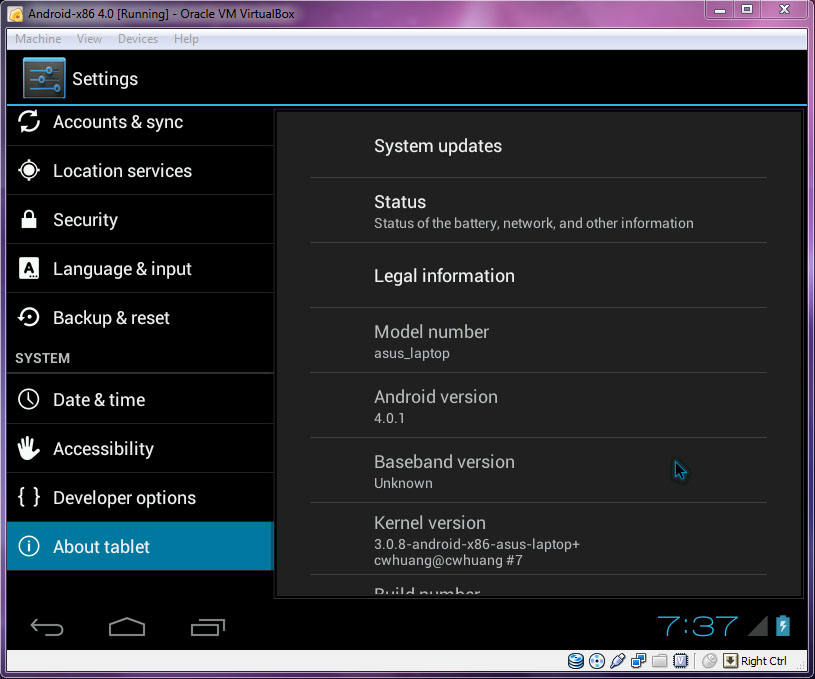Select the About tablet entry
Screen dimensions: 815x679
(140, 546)
